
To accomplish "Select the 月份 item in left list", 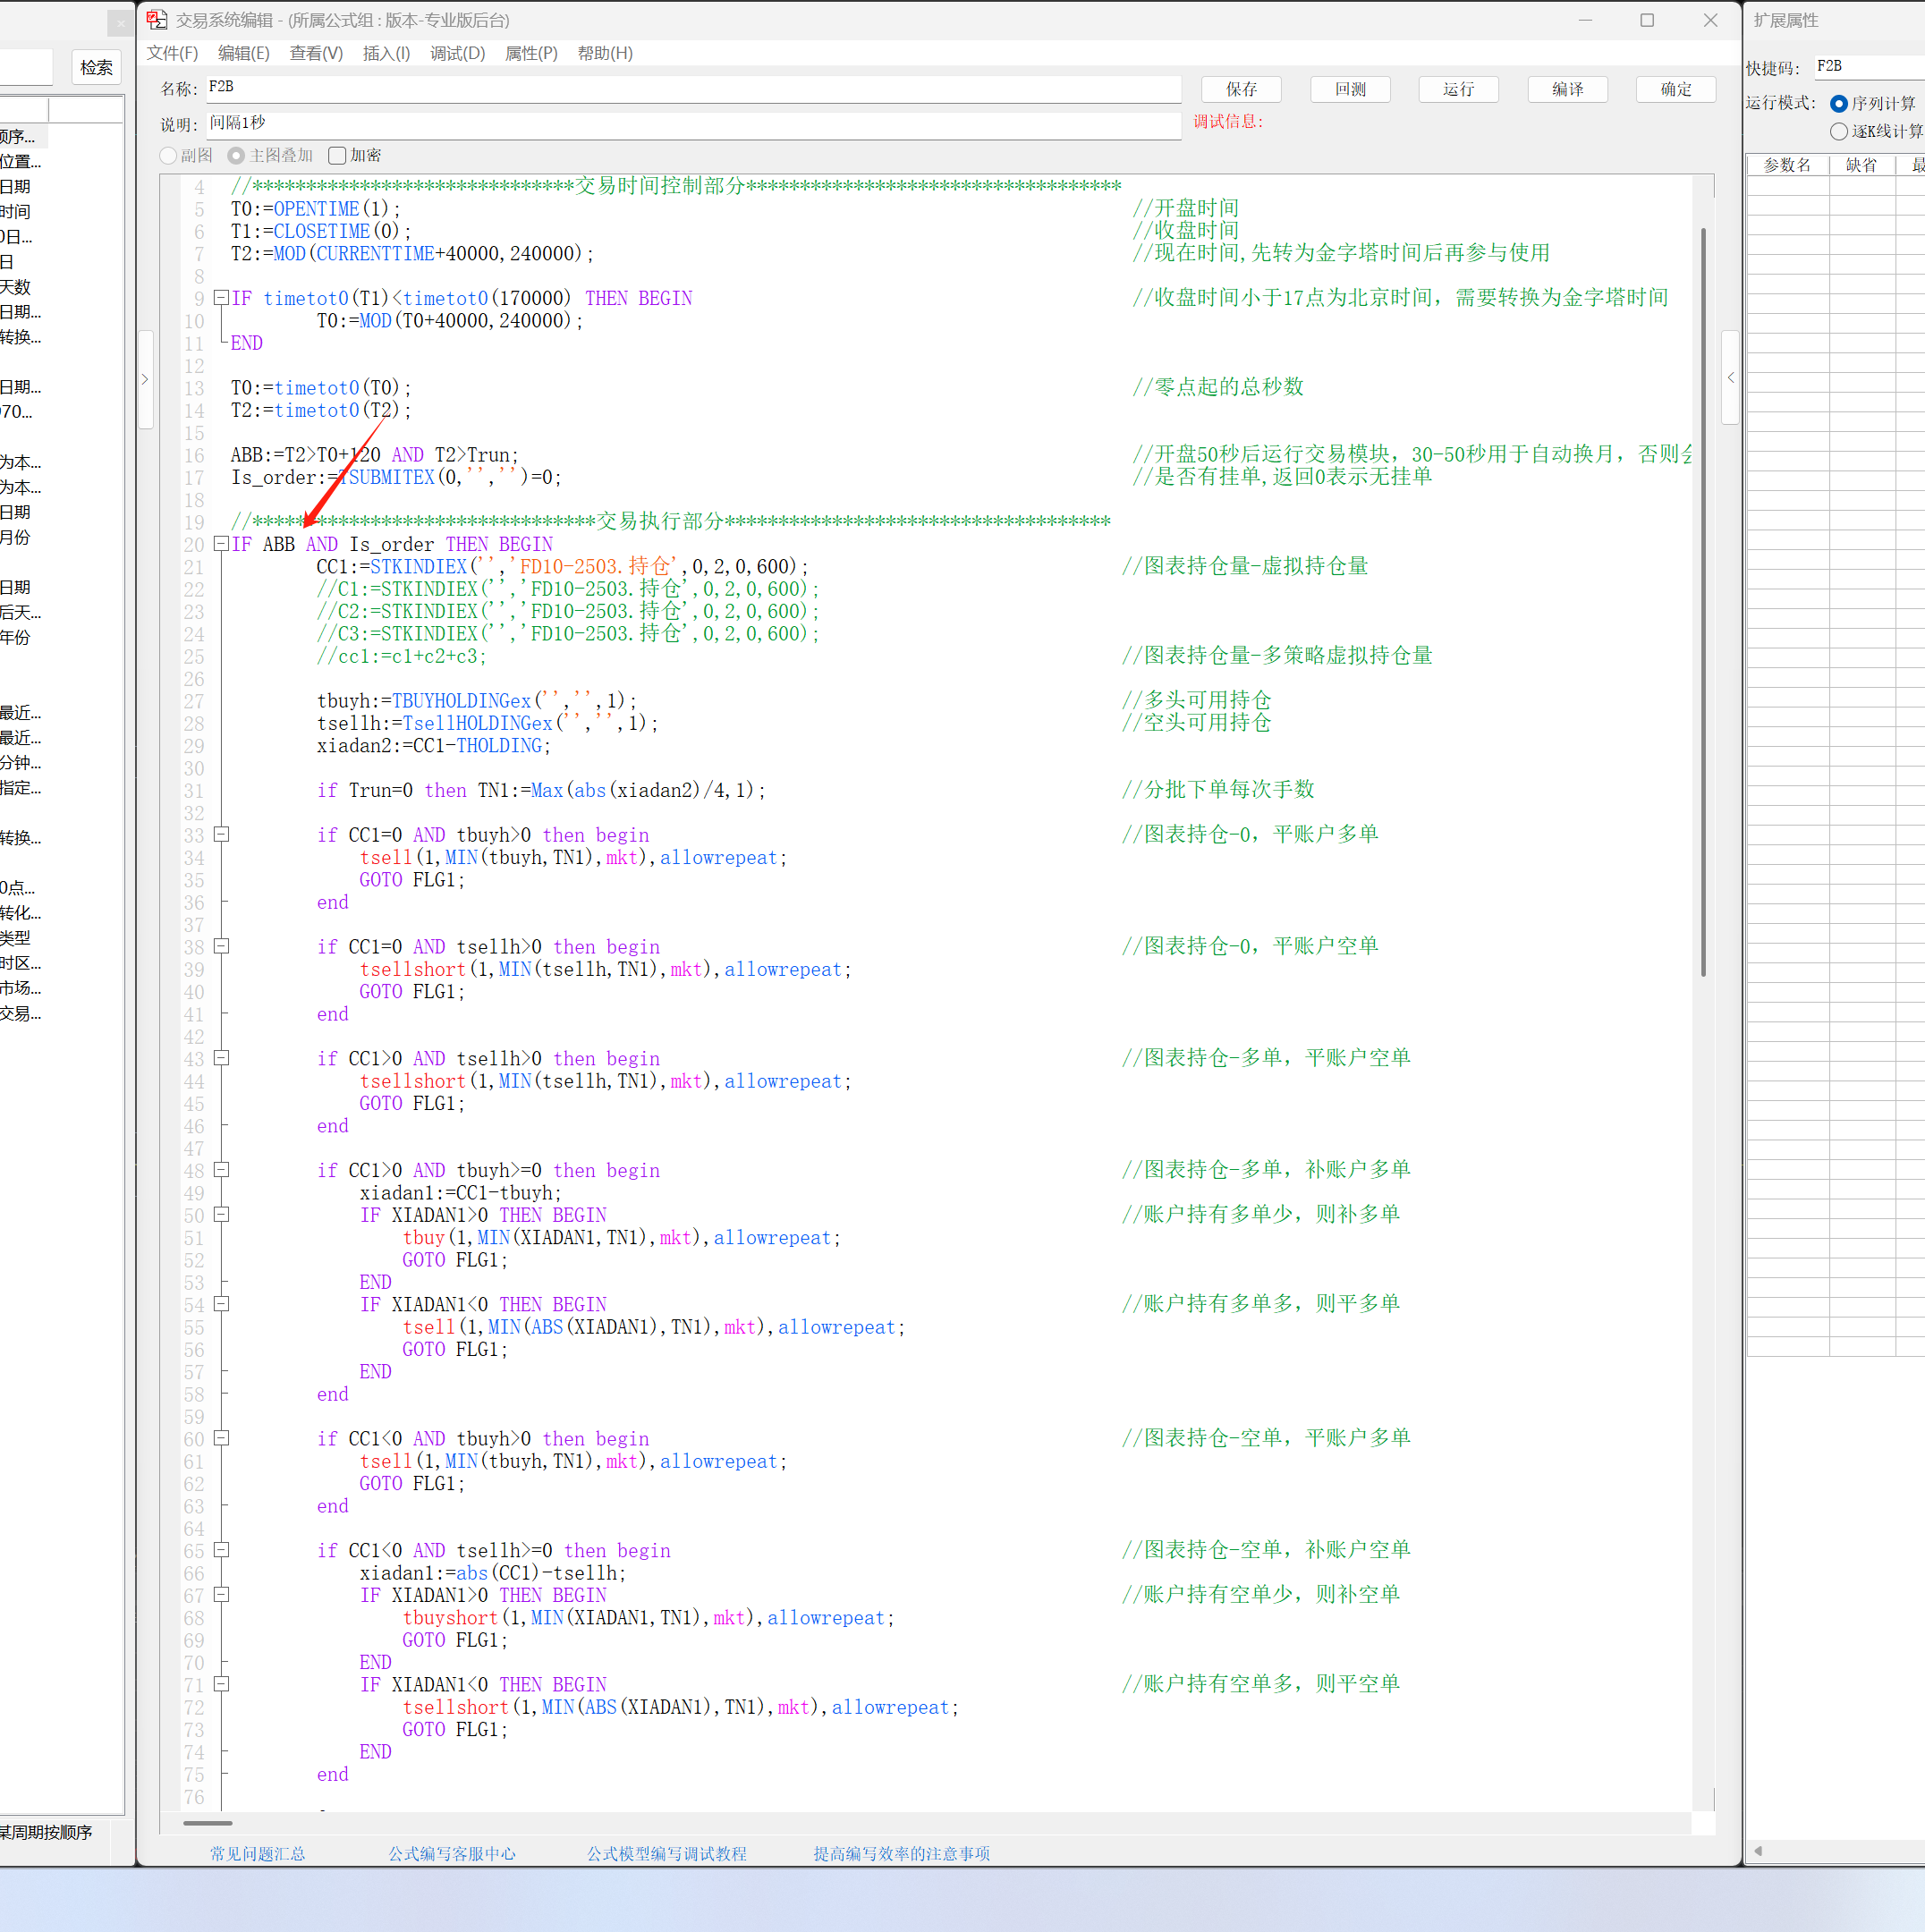I will pyautogui.click(x=16, y=537).
